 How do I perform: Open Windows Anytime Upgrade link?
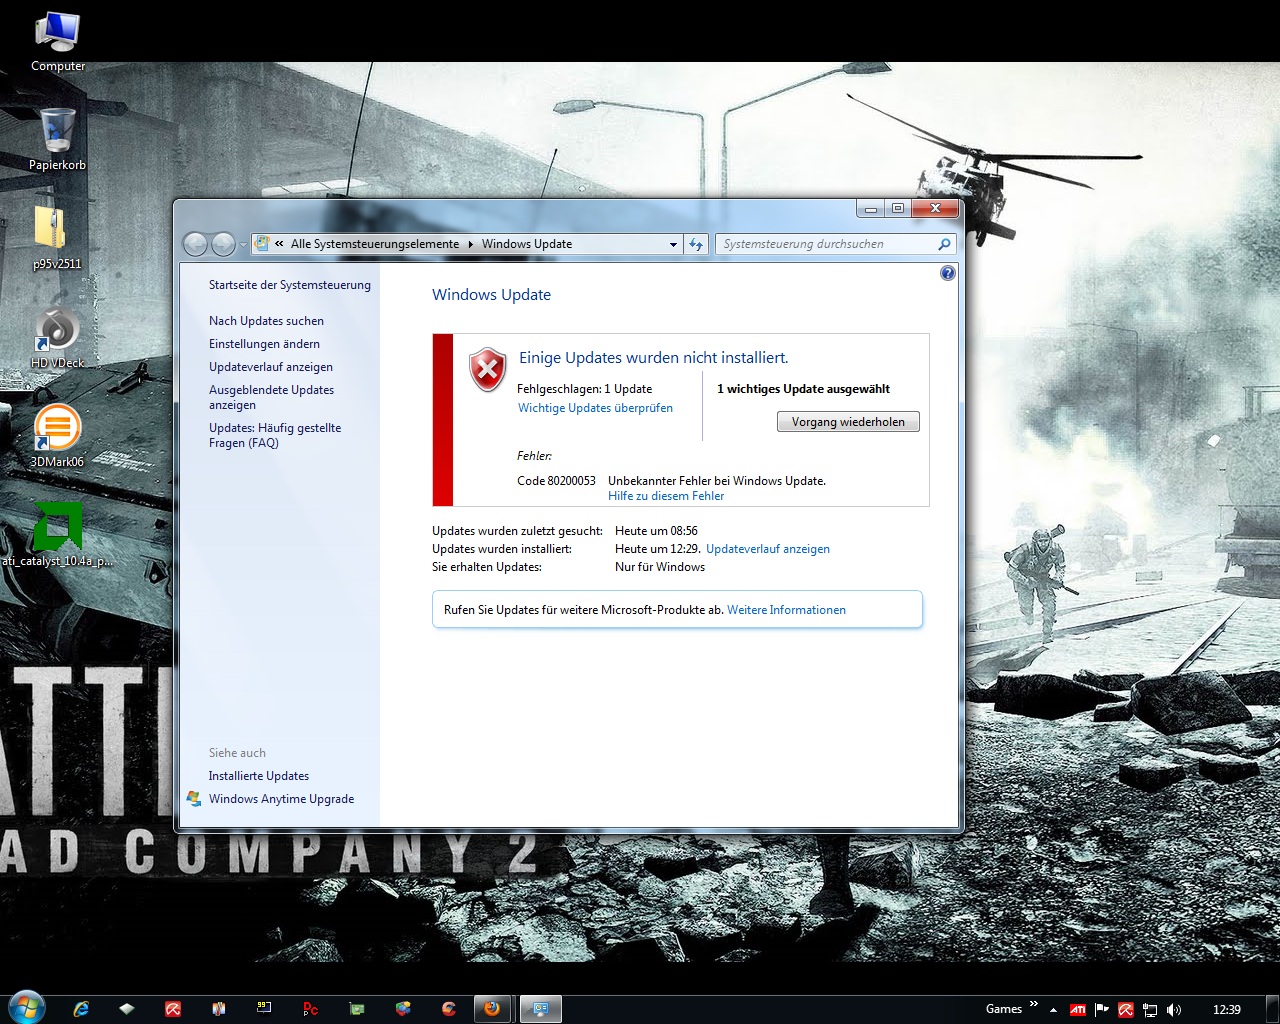point(281,799)
